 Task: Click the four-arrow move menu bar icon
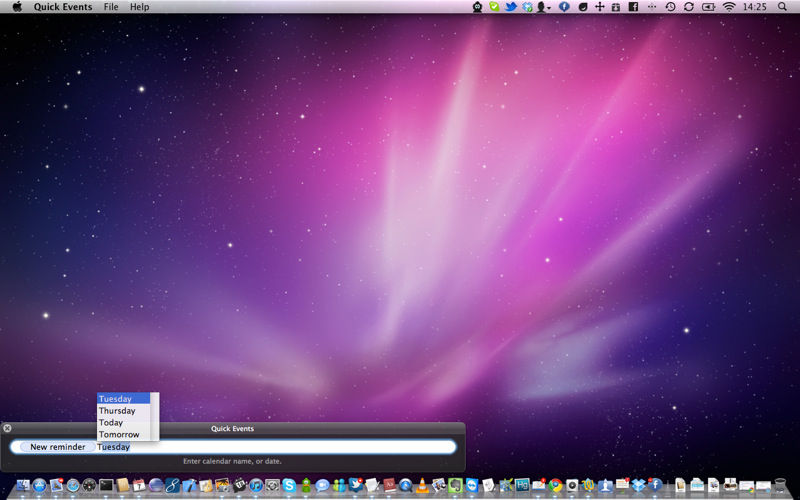[x=599, y=7]
